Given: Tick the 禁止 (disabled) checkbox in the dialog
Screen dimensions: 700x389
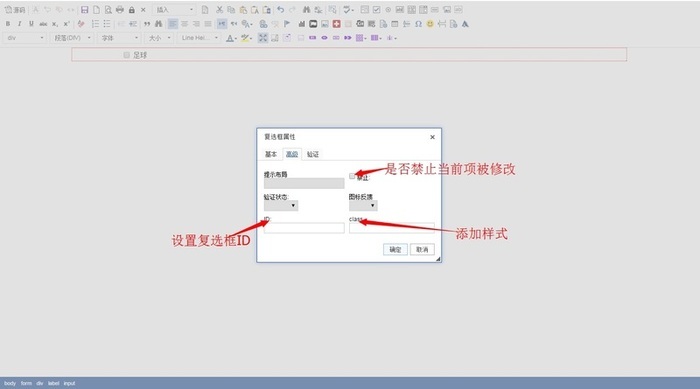Looking at the screenshot, I should coord(352,176).
